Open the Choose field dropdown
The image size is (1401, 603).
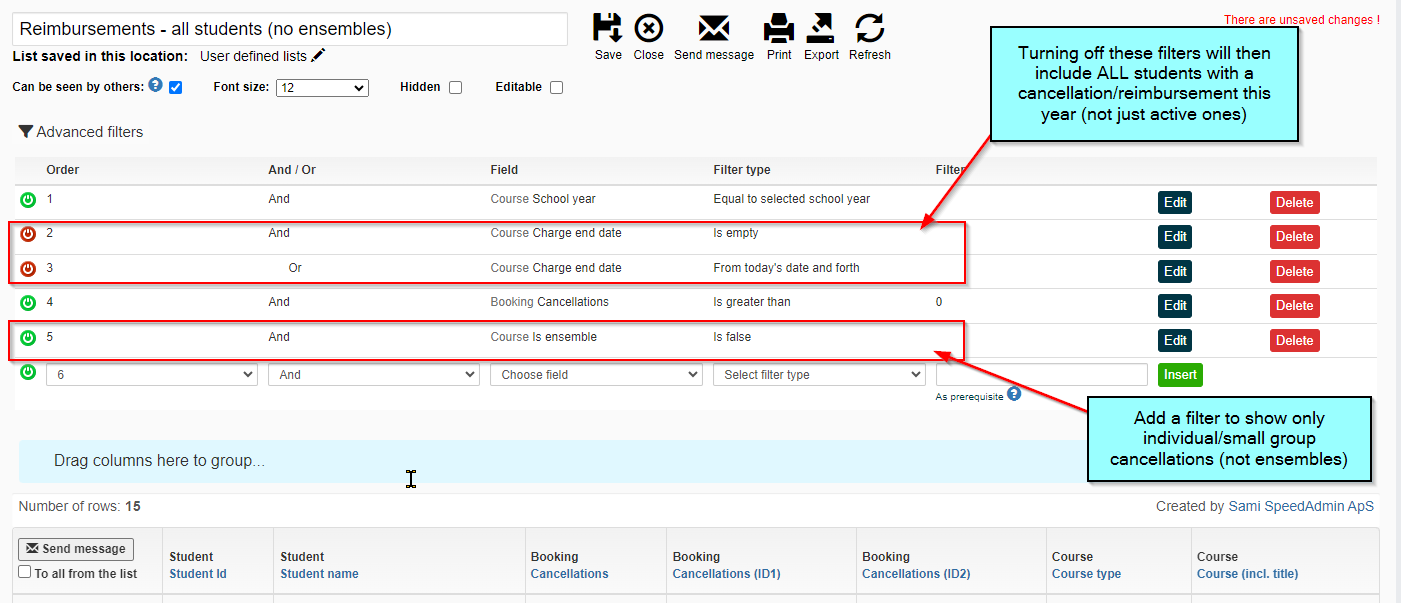pyautogui.click(x=596, y=375)
